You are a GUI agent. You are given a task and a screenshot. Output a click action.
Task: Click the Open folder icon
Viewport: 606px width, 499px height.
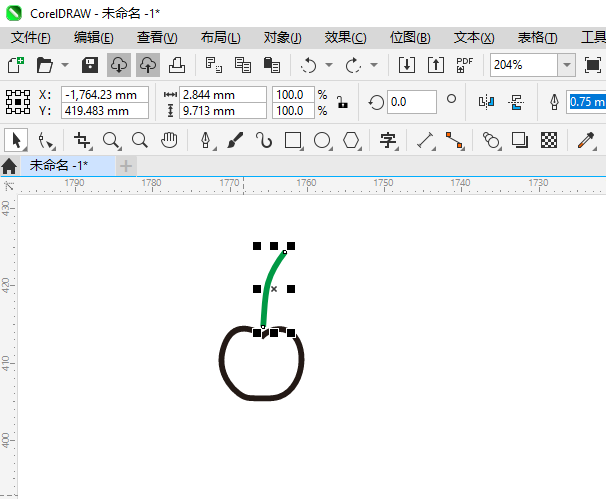[x=45, y=65]
